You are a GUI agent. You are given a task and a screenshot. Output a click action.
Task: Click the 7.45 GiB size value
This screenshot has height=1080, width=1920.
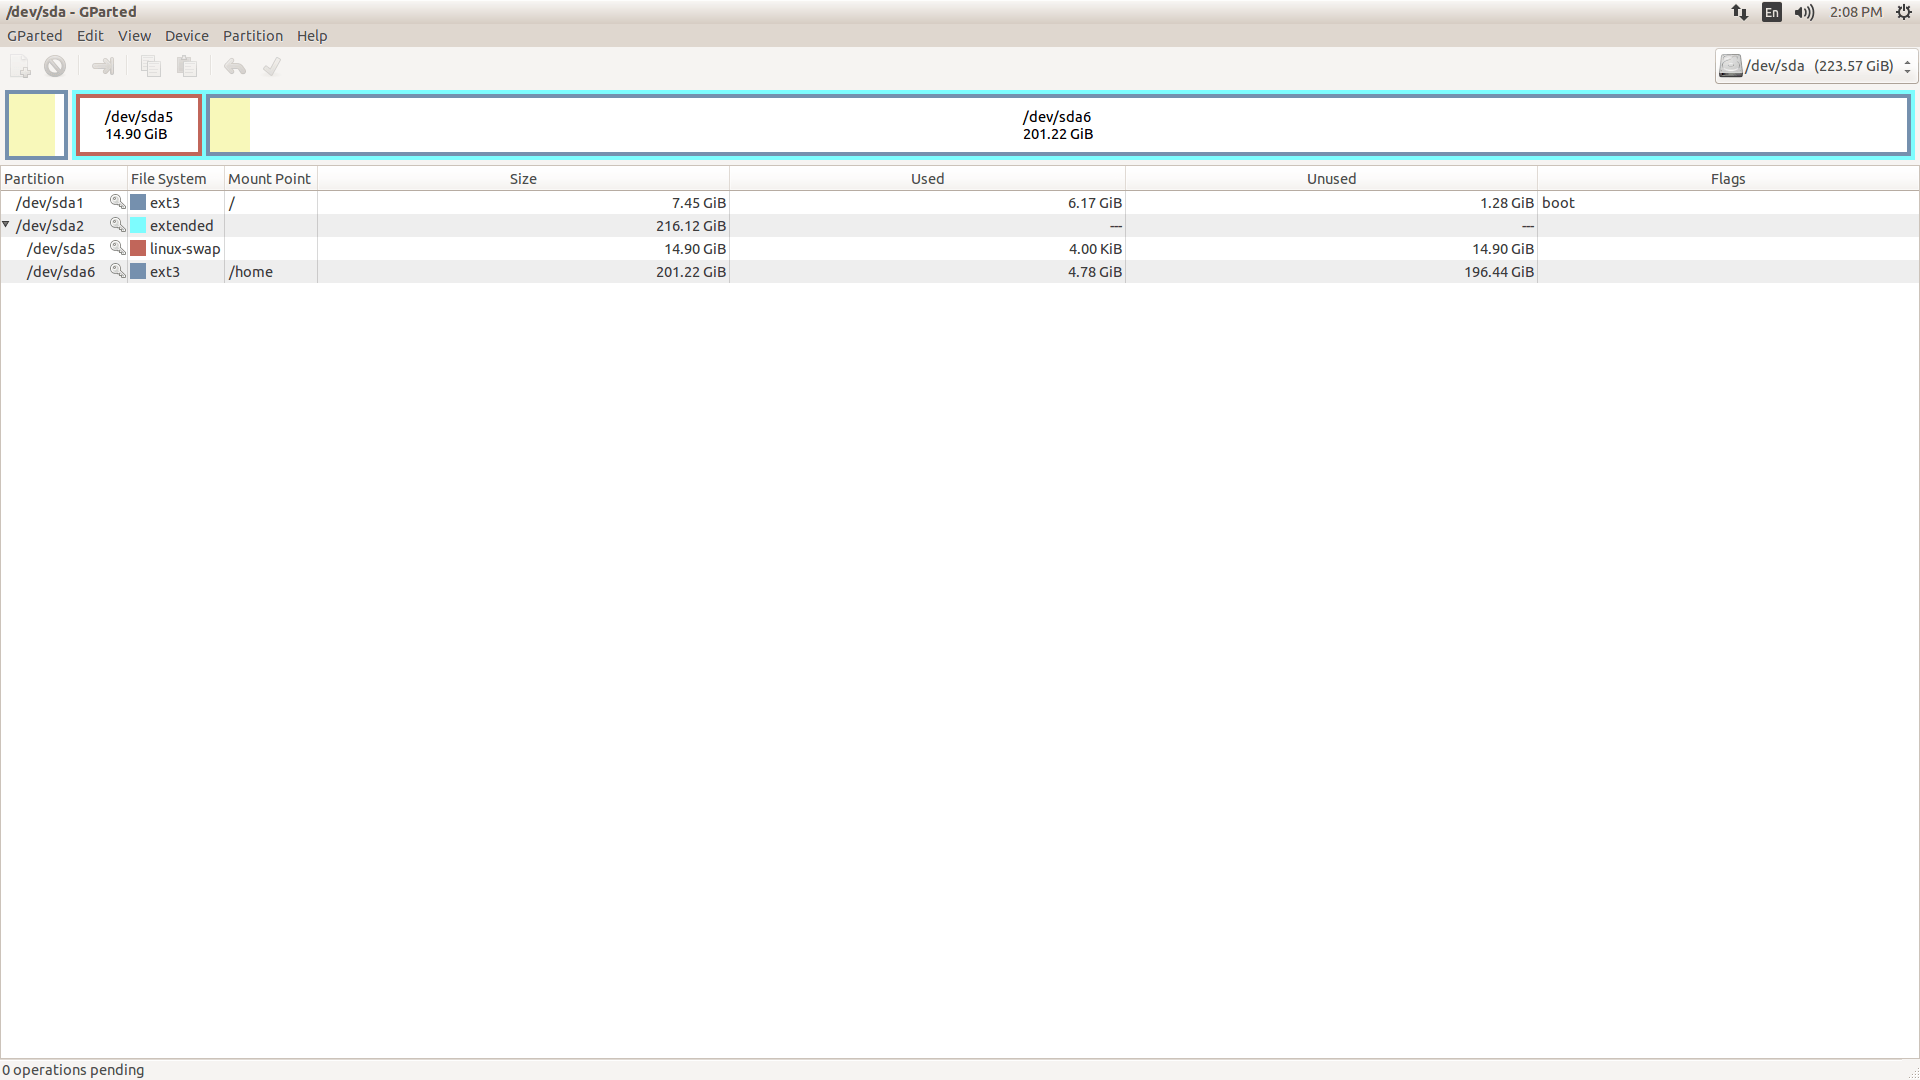699,202
